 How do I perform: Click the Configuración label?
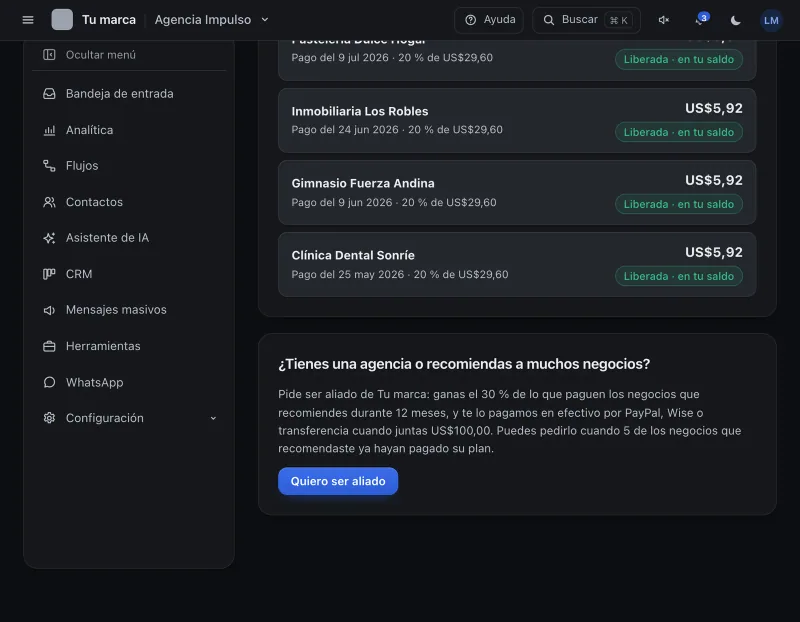point(105,418)
